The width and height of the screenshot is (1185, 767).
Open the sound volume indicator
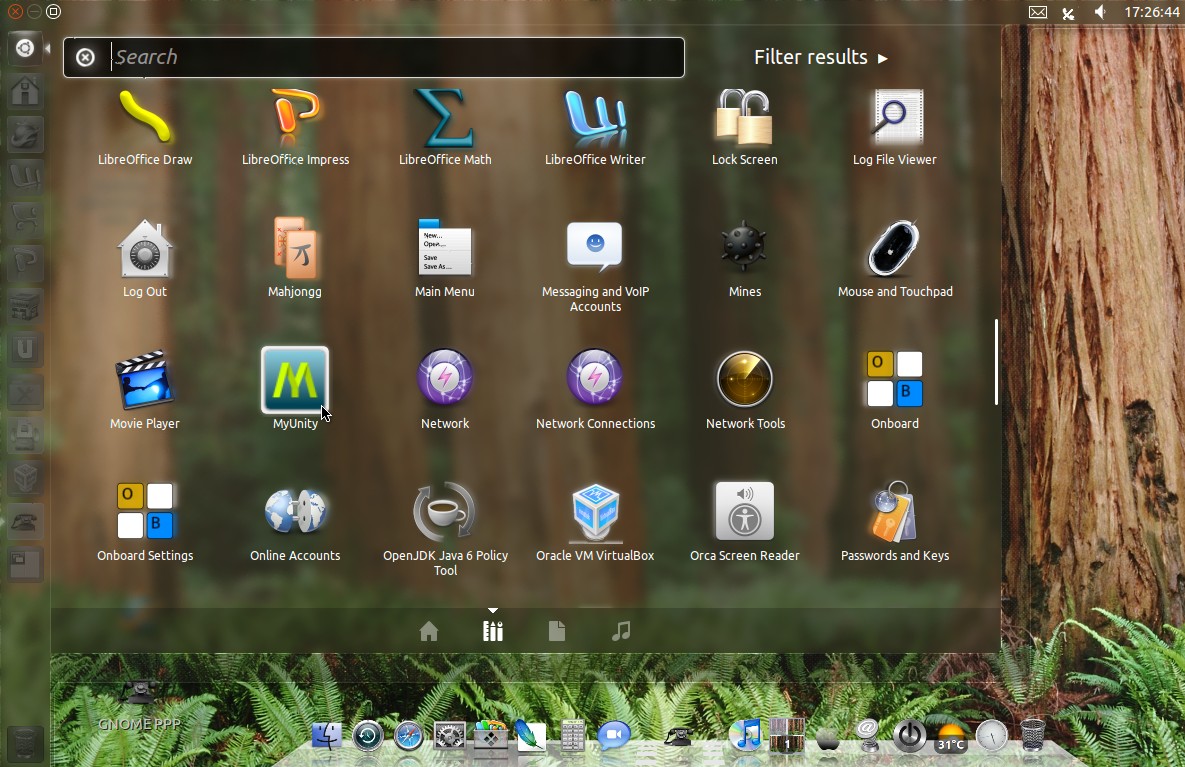pyautogui.click(x=1100, y=12)
